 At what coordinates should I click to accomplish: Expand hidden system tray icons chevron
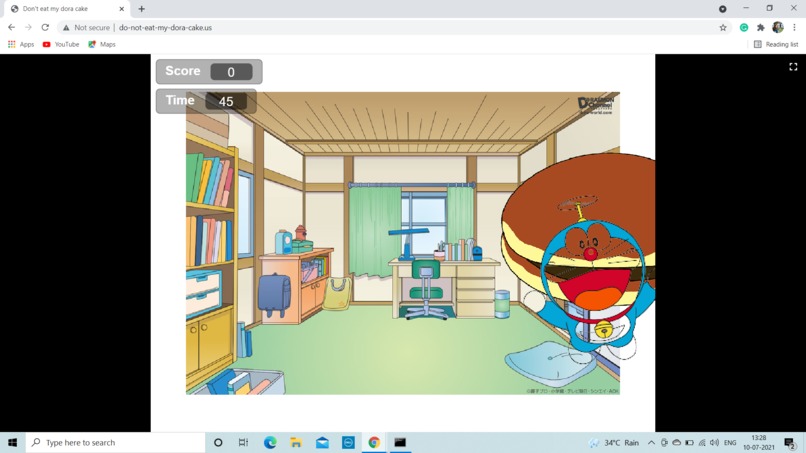pos(651,442)
